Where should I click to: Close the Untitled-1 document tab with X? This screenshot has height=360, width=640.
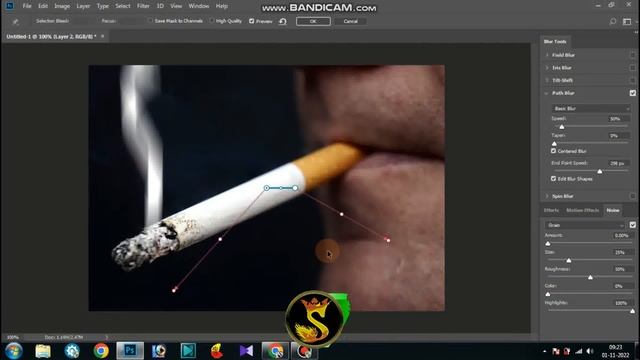[x=102, y=36]
